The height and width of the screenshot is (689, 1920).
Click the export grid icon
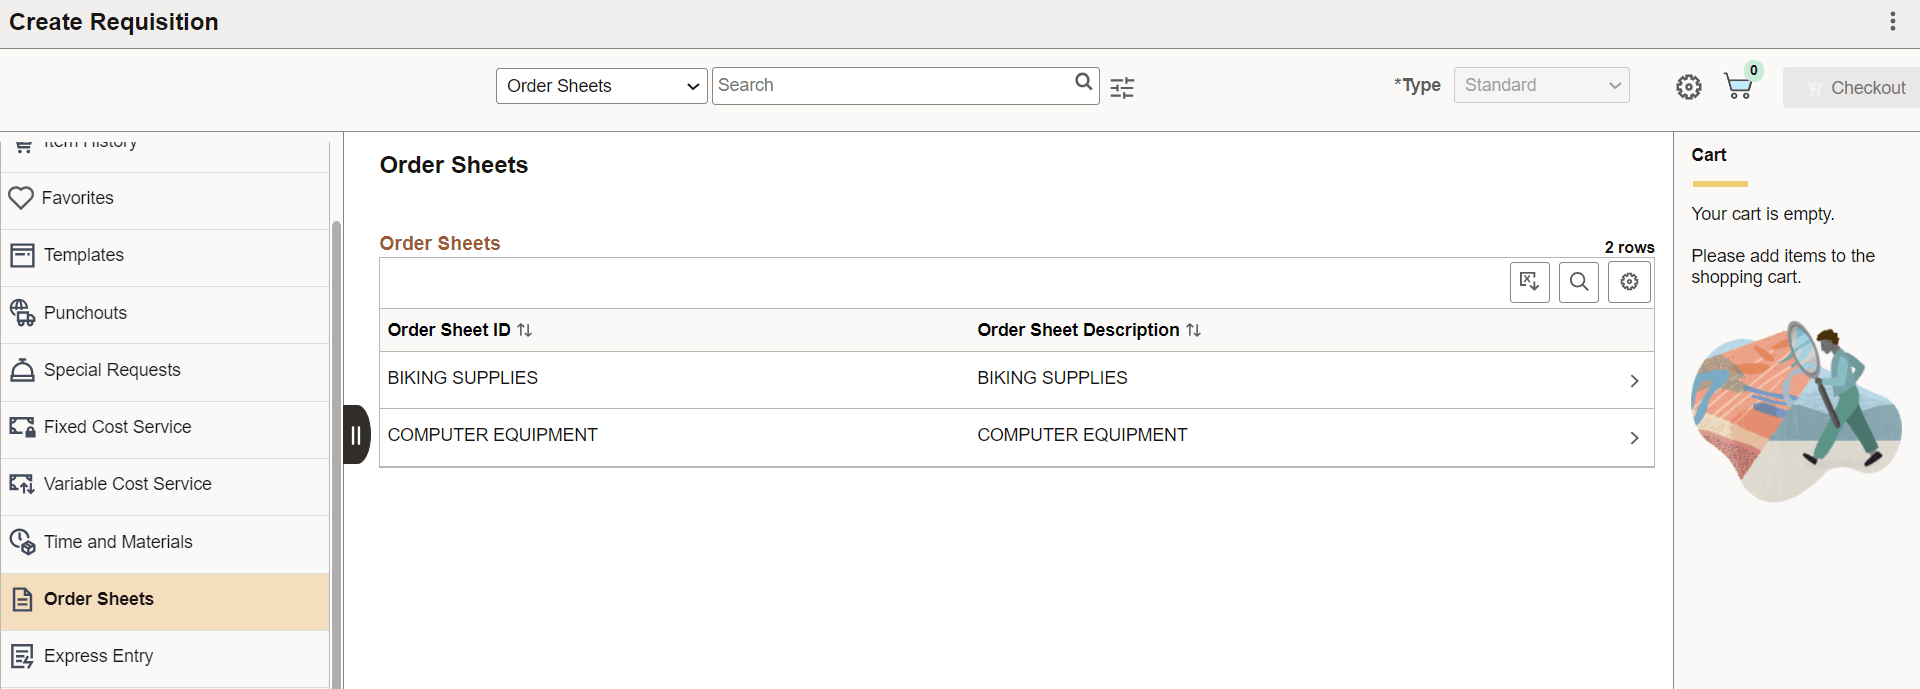pos(1529,282)
